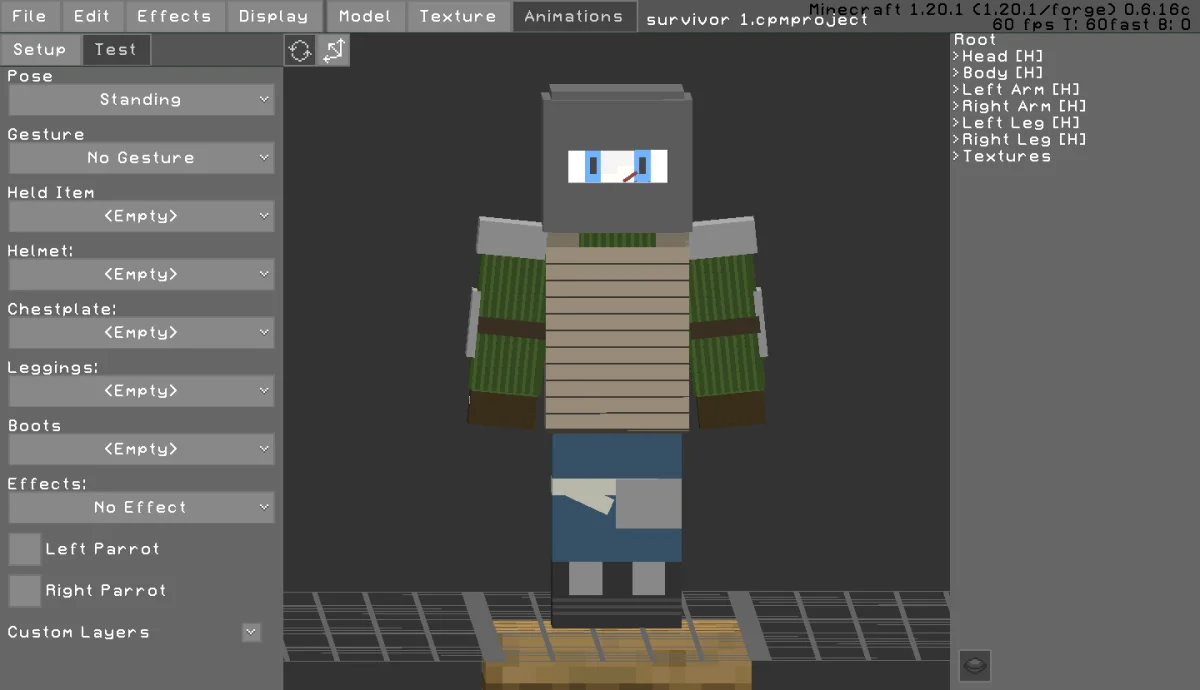The width and height of the screenshot is (1200, 690).
Task: Click the survivor 1.cpmproject file name
Action: (x=757, y=19)
